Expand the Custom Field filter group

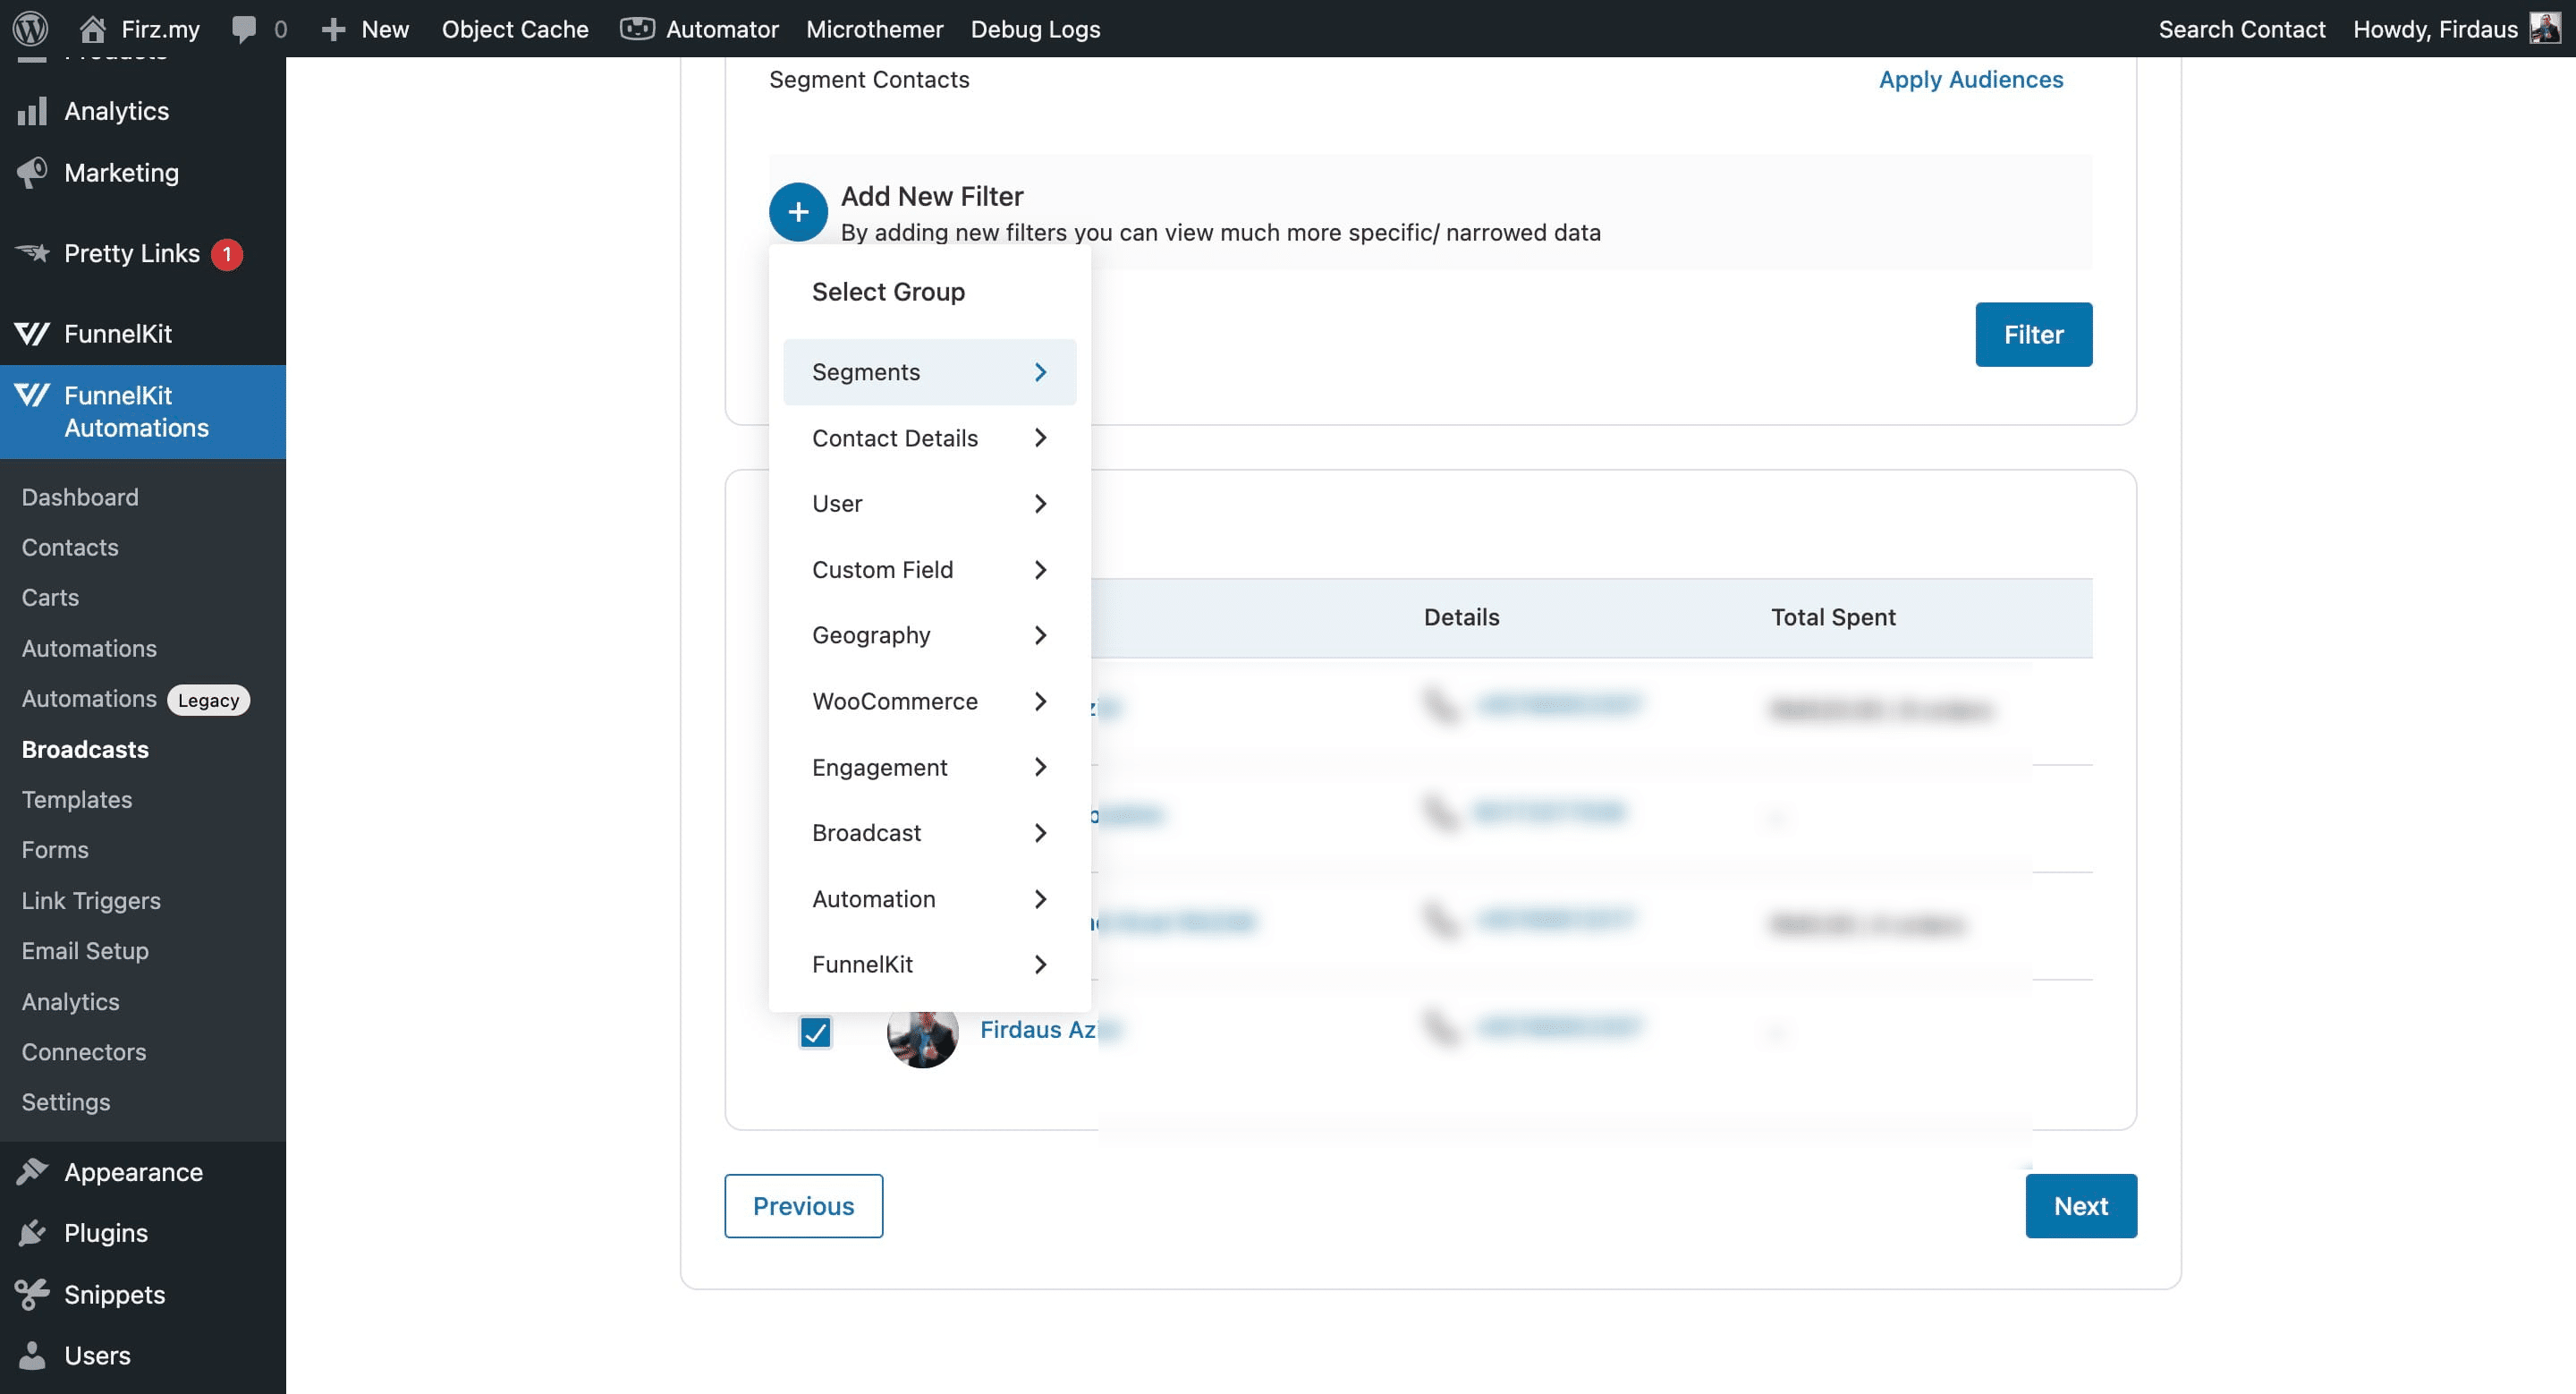pos(929,570)
